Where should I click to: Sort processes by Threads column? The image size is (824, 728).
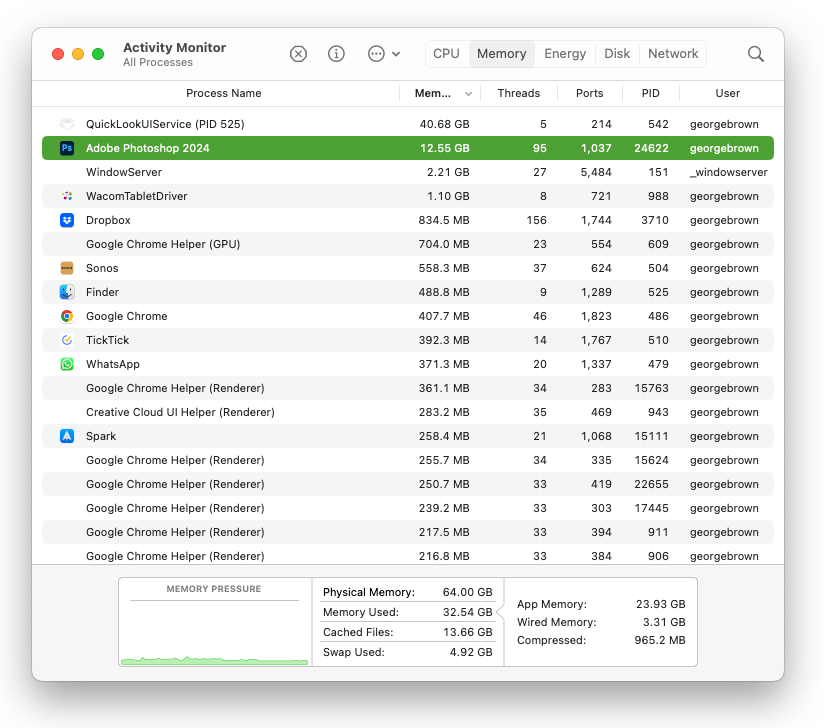click(x=518, y=93)
